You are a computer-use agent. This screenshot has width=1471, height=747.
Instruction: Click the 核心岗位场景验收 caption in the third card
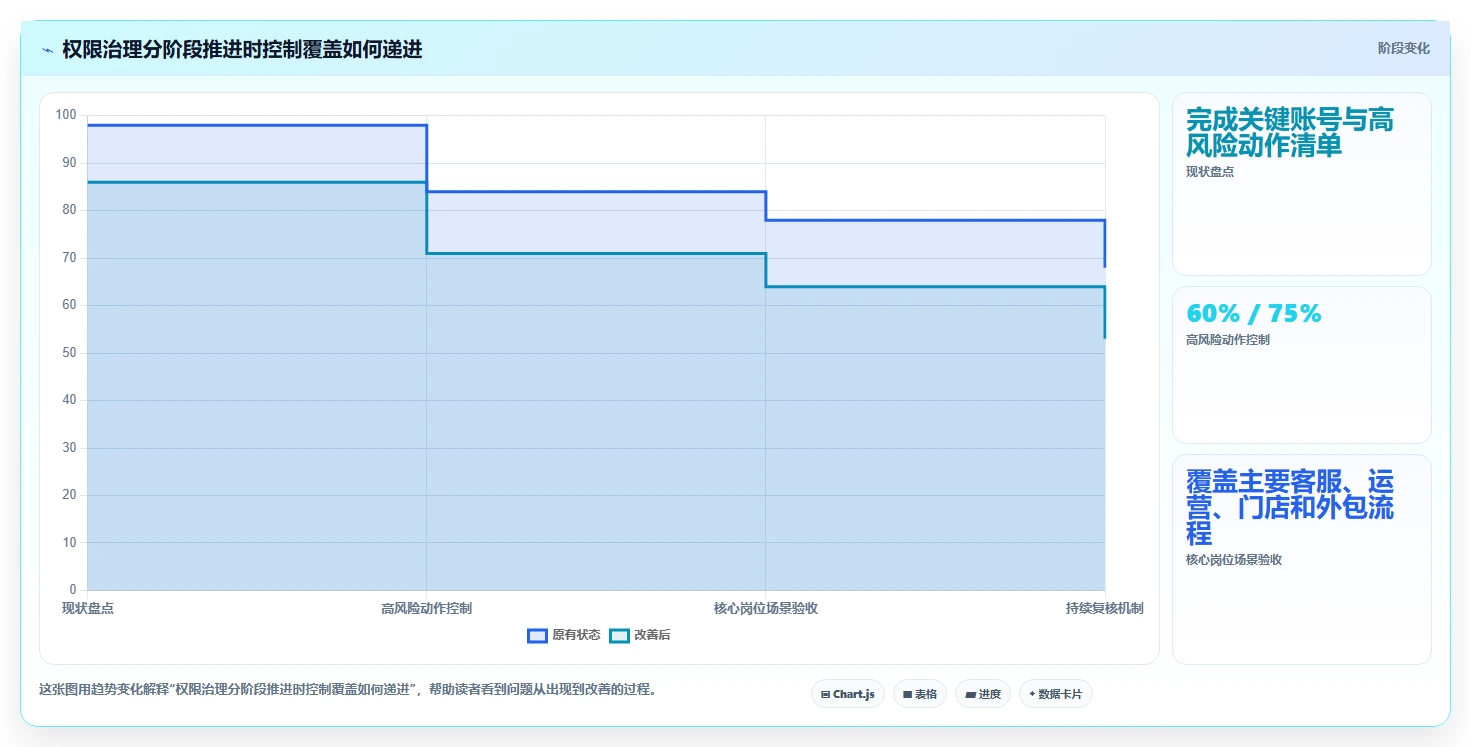click(1234, 560)
